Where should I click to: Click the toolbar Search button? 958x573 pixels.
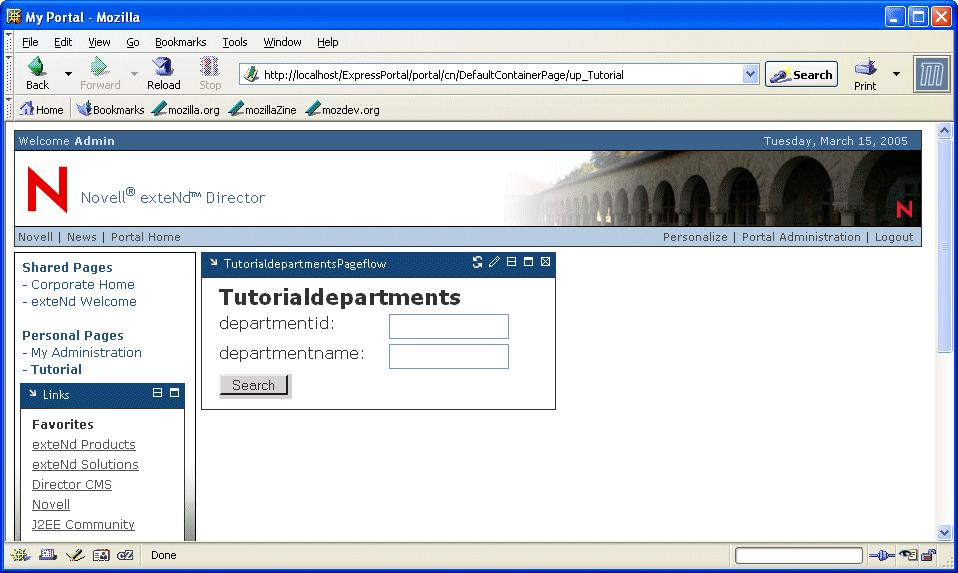(801, 75)
